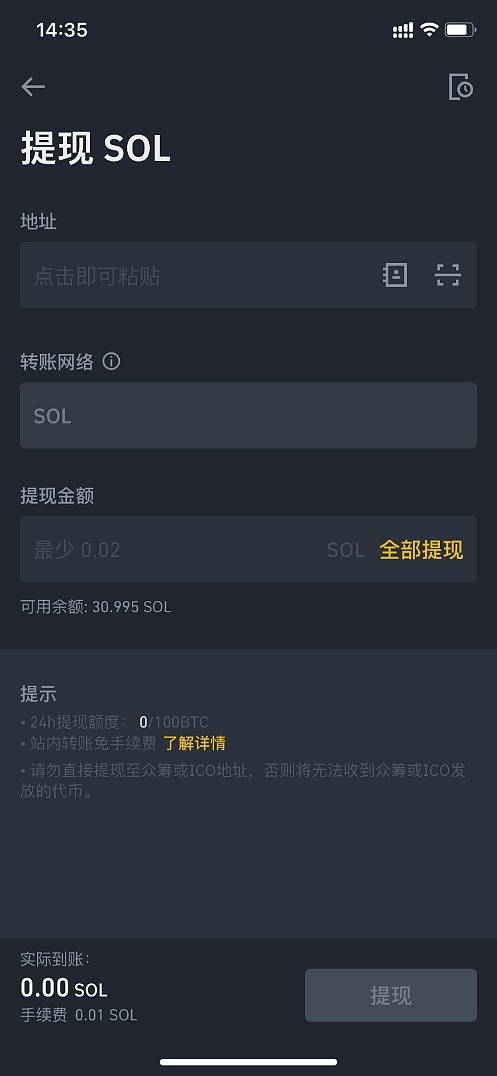Tap the cellular signal bars icon
Viewport: 497px width, 1076px height.
point(403,30)
